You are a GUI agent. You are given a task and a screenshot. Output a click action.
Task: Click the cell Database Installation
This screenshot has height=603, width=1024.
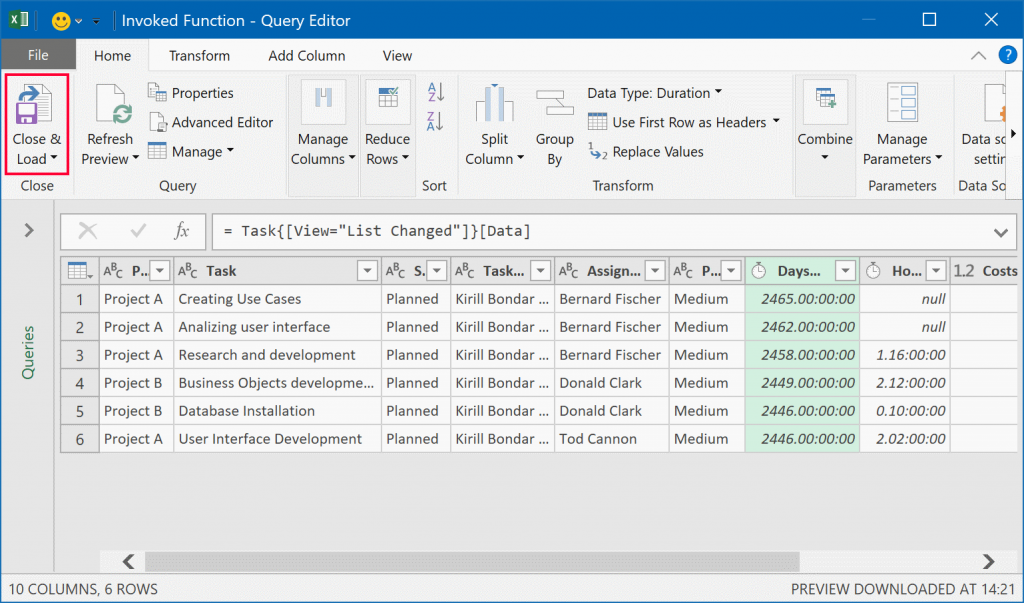(x=277, y=411)
